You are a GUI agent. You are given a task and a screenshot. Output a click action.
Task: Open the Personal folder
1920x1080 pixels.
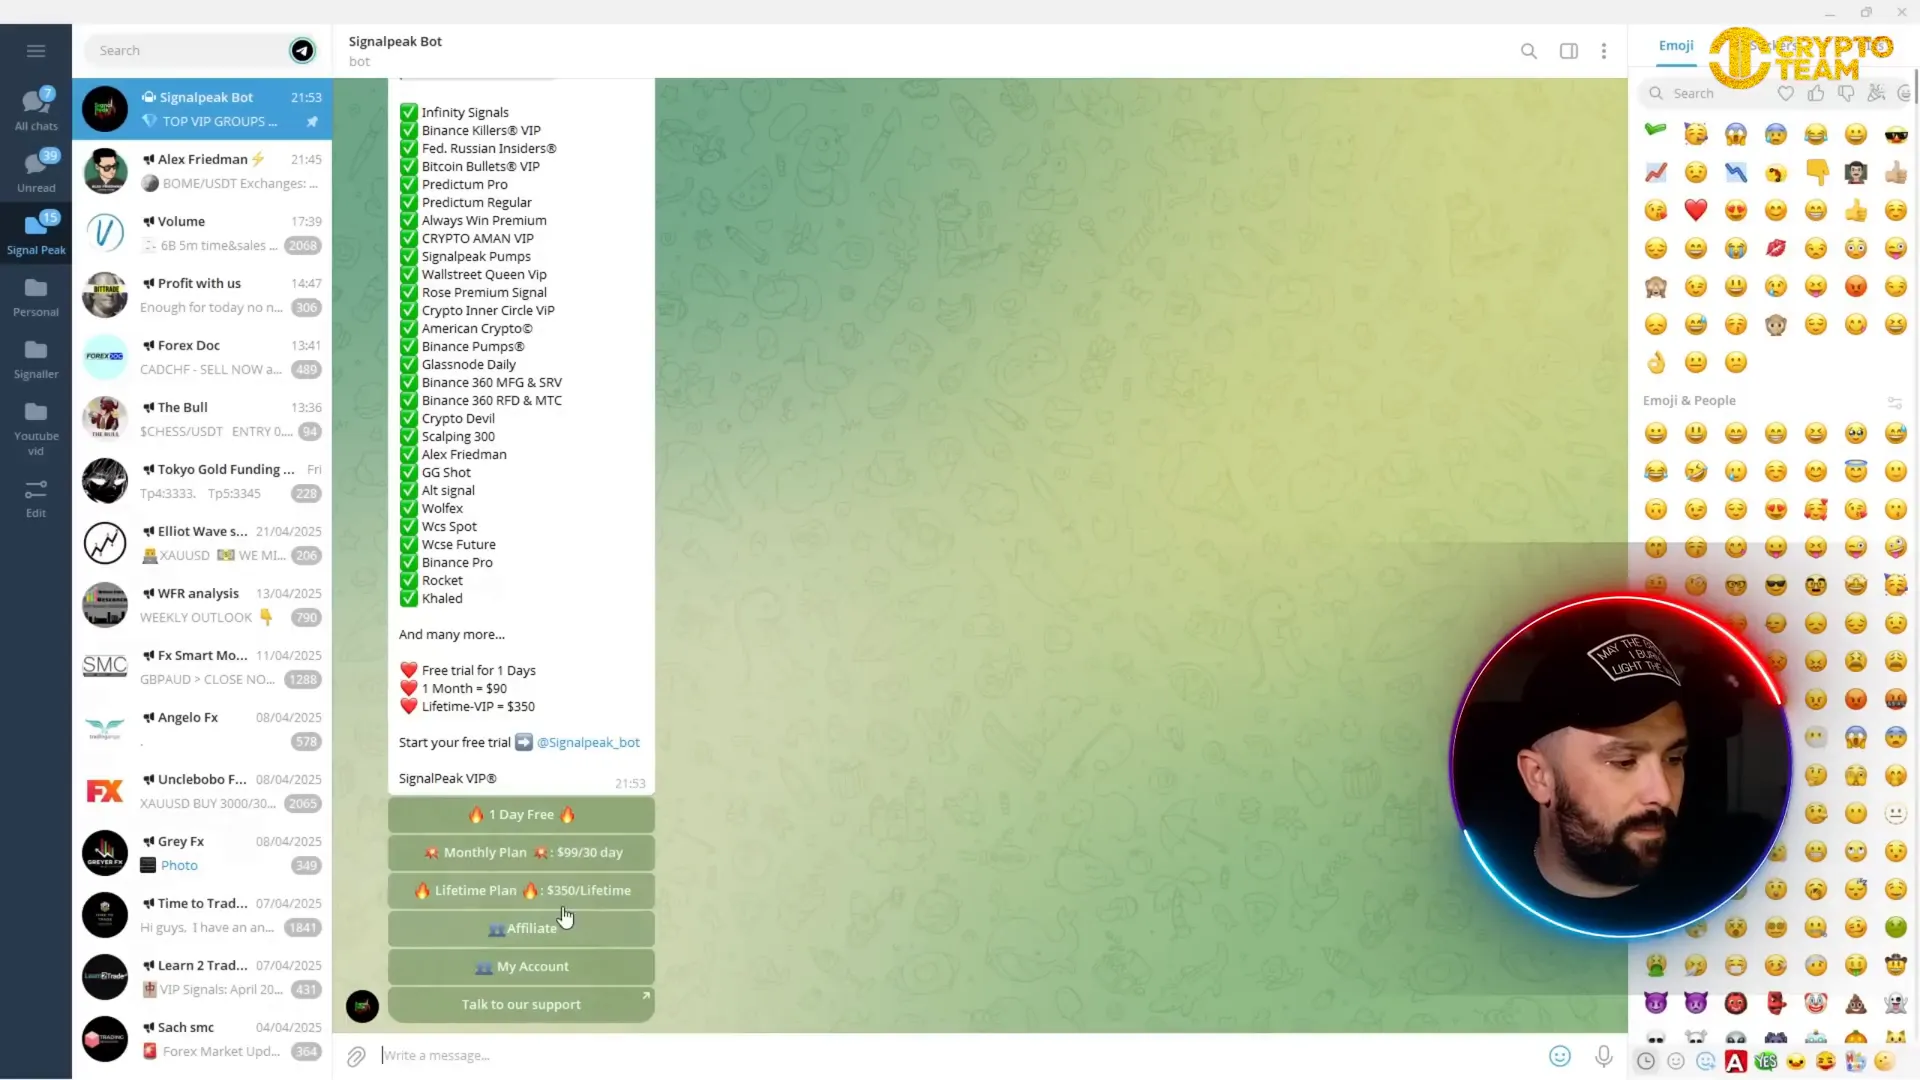[x=36, y=297]
